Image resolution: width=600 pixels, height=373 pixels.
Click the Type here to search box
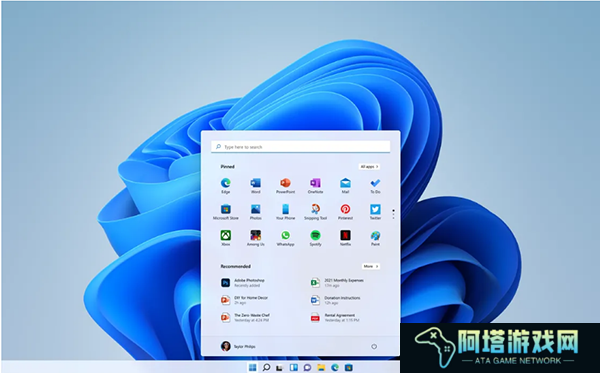click(x=300, y=147)
